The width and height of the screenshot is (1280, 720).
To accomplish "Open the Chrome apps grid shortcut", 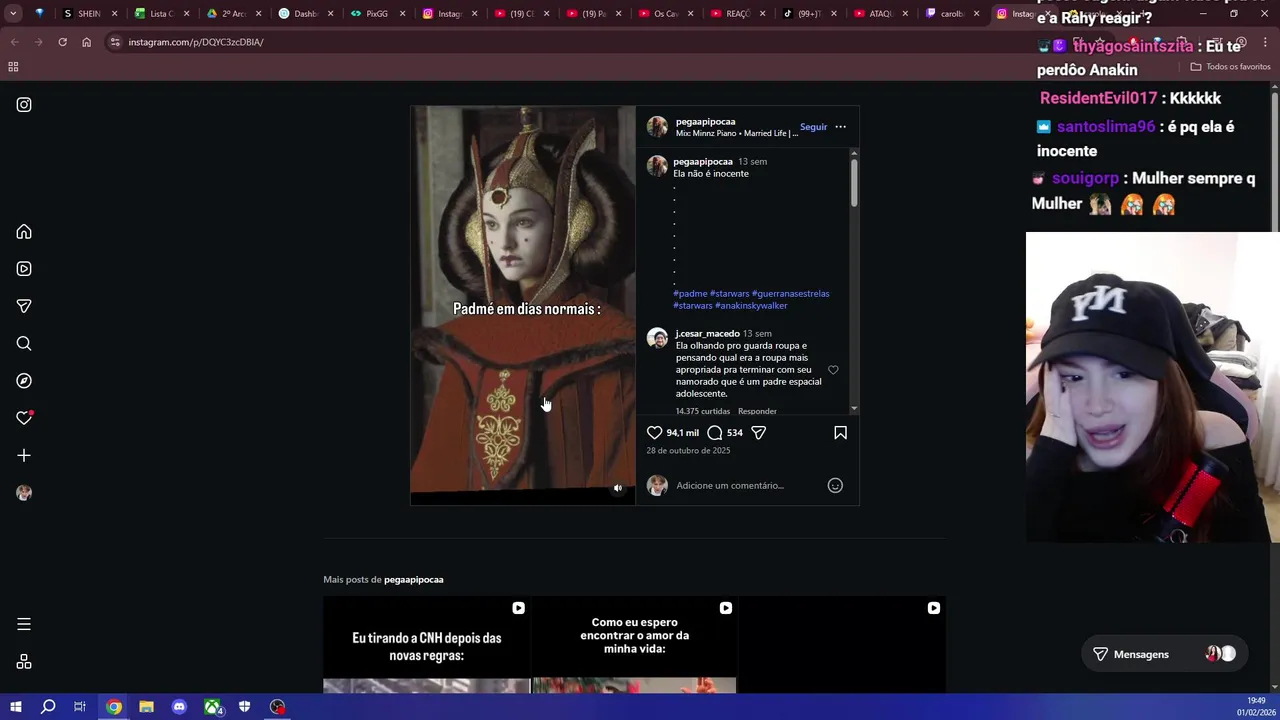I will point(13,67).
